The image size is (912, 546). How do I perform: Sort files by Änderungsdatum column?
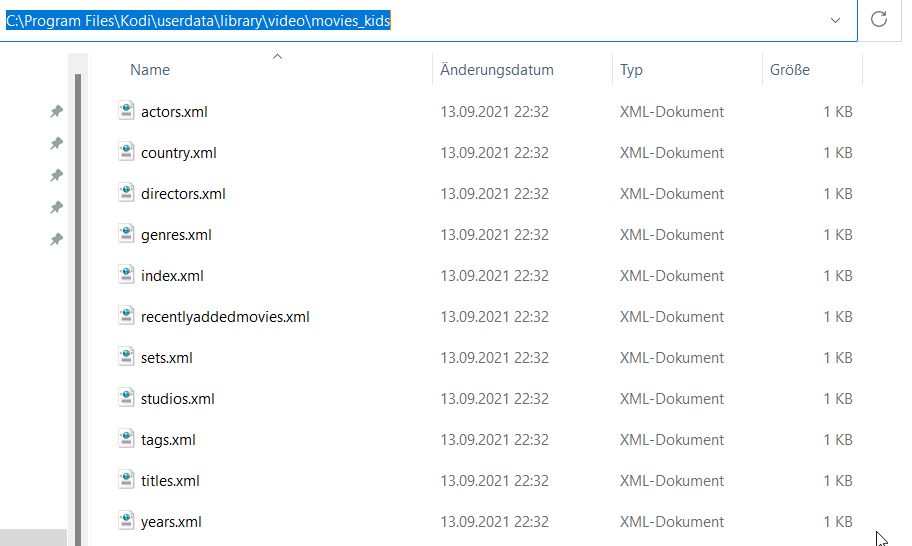[497, 70]
